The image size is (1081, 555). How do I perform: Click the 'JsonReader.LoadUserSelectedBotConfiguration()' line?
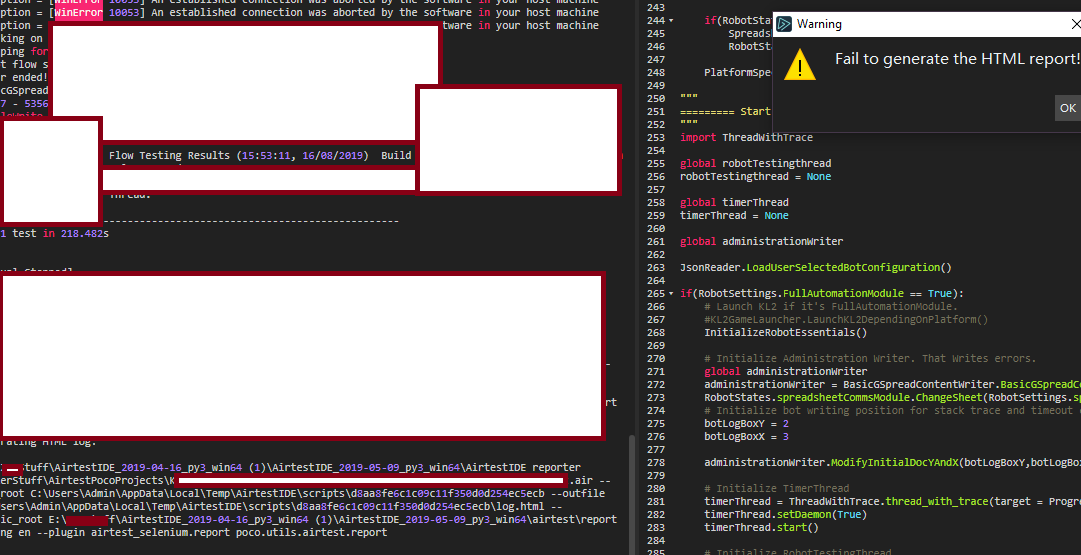pos(815,268)
